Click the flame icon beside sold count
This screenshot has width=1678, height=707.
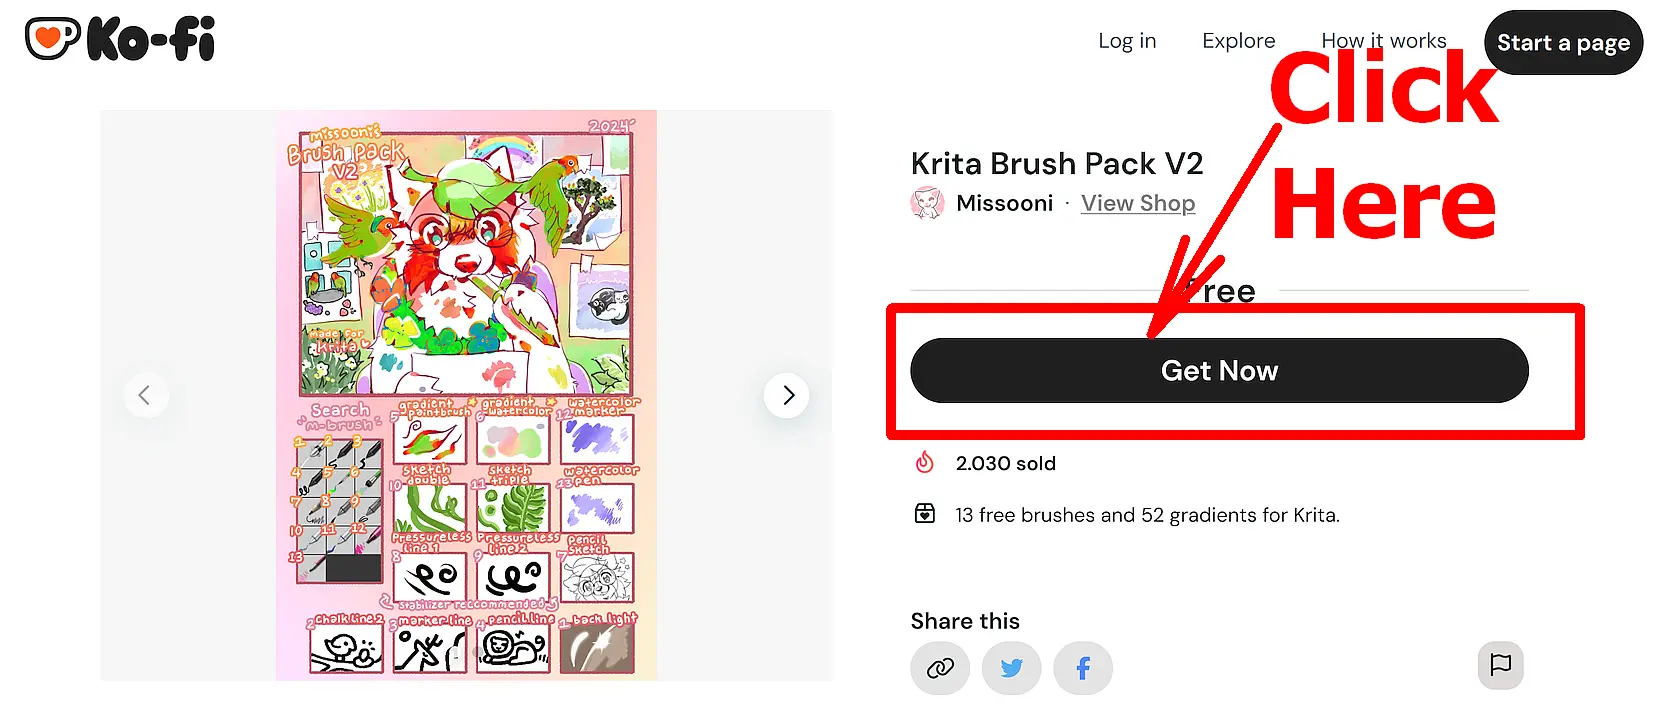pos(925,462)
